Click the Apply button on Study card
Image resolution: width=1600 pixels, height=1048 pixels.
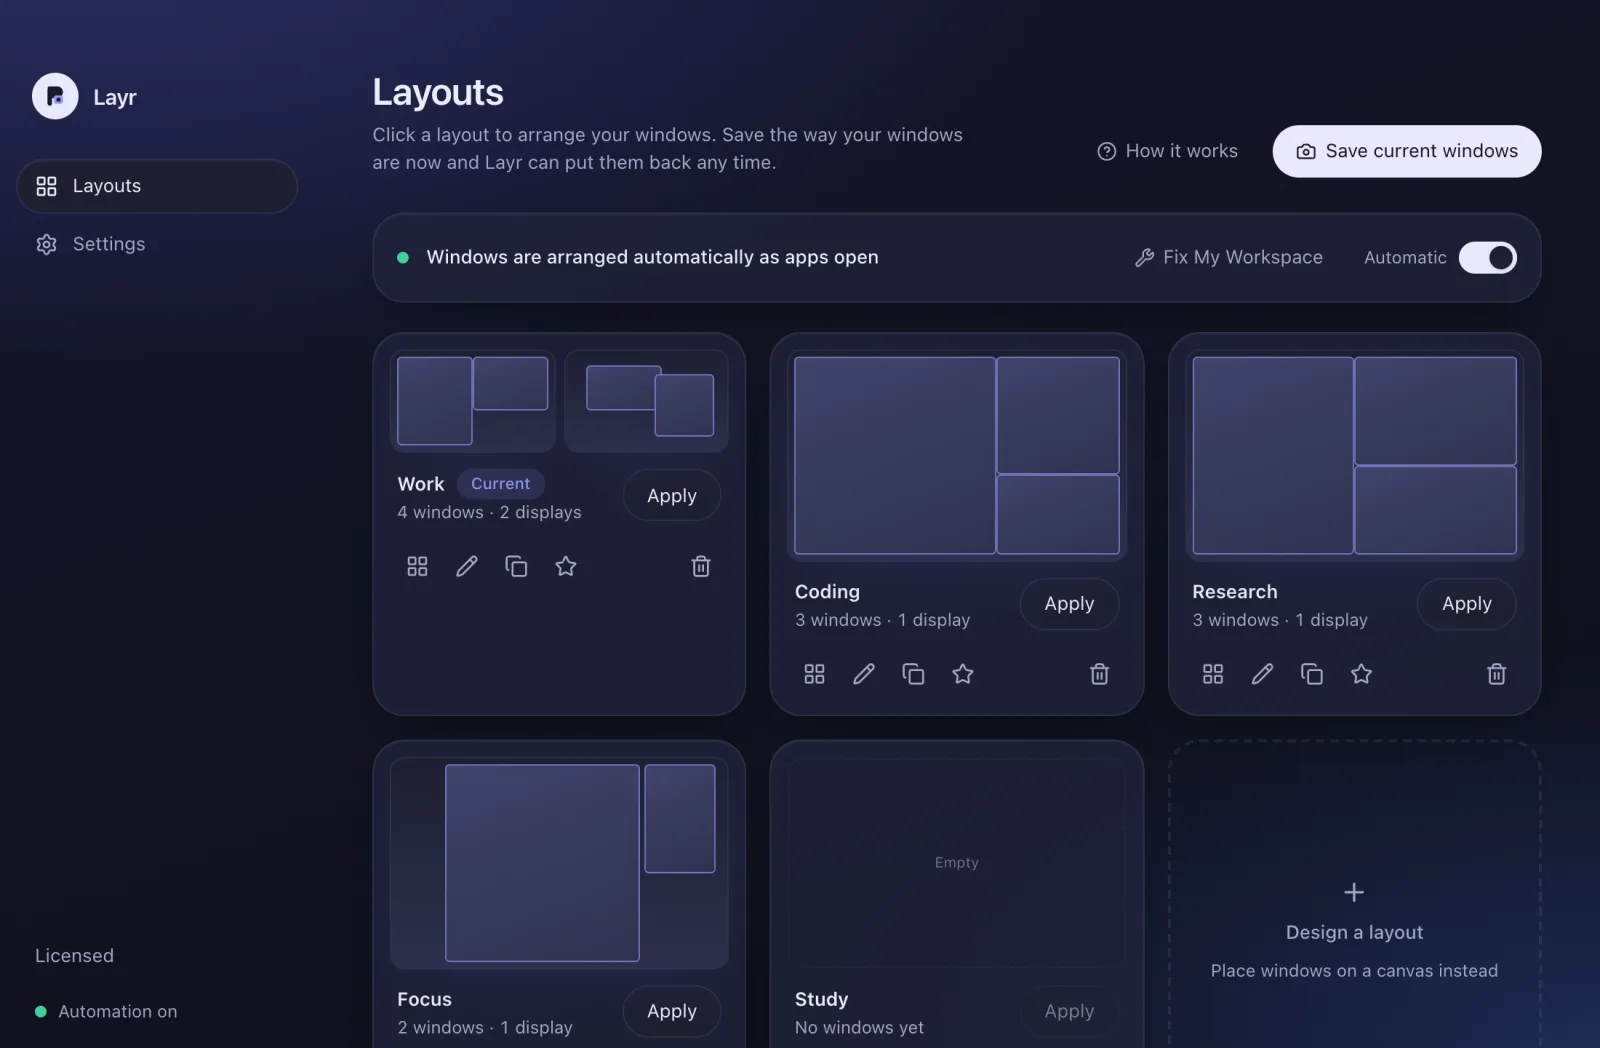(1069, 1011)
